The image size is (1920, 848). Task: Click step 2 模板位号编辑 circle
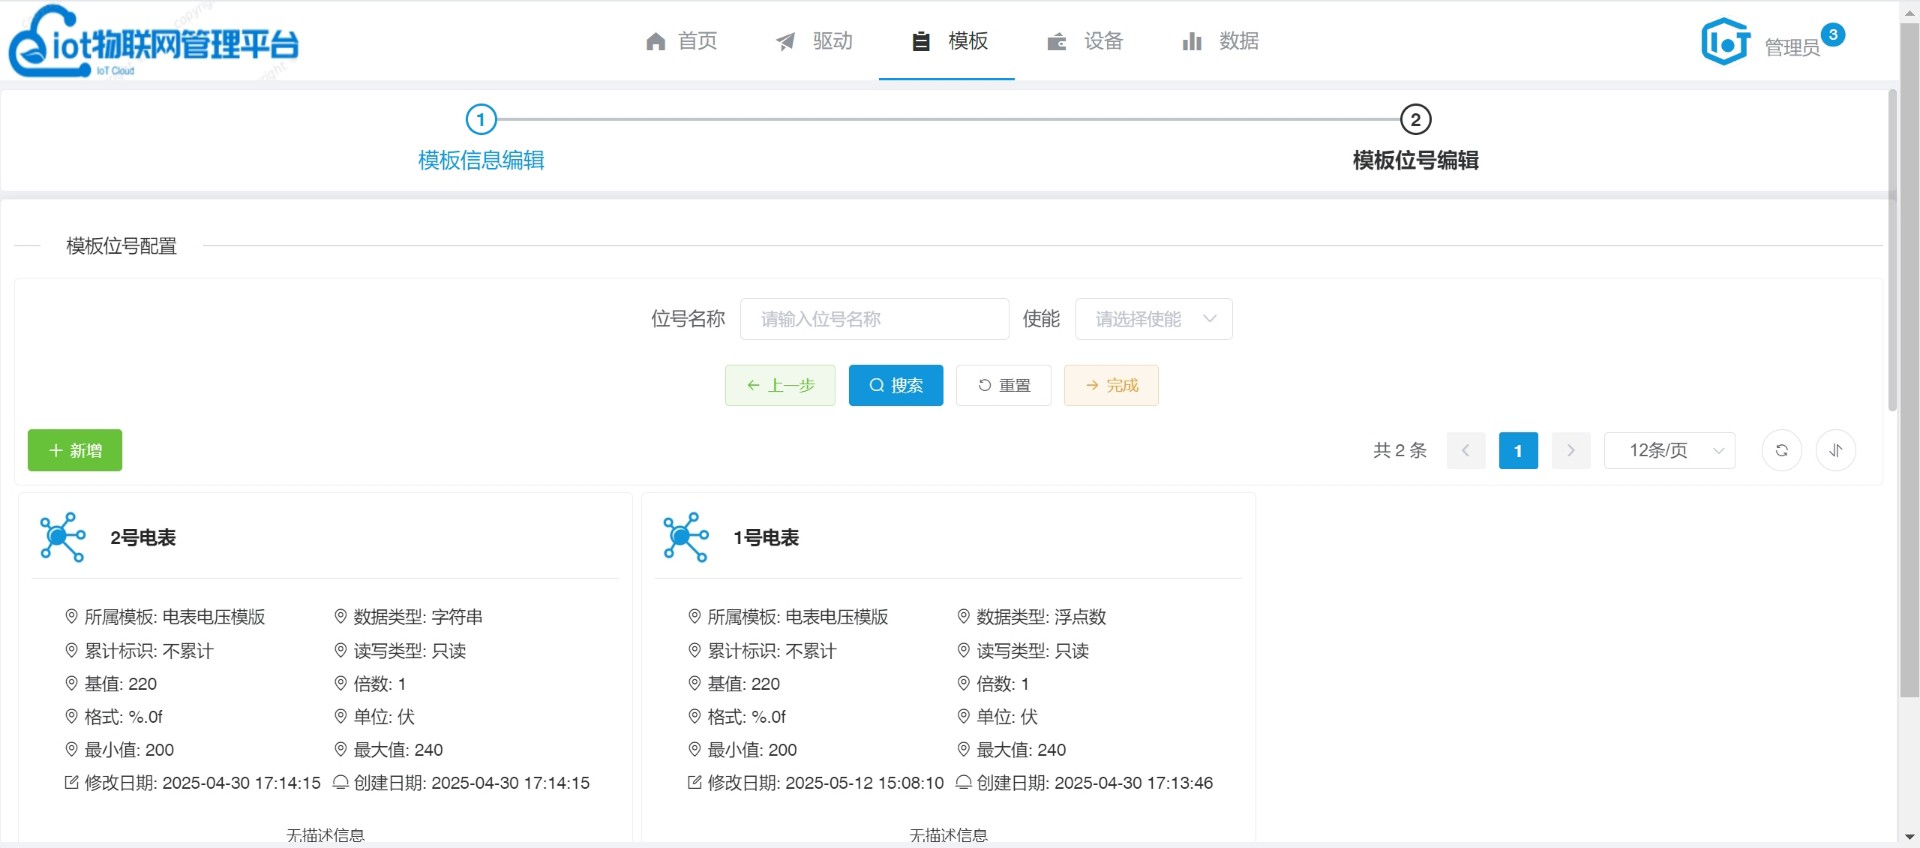pyautogui.click(x=1415, y=120)
